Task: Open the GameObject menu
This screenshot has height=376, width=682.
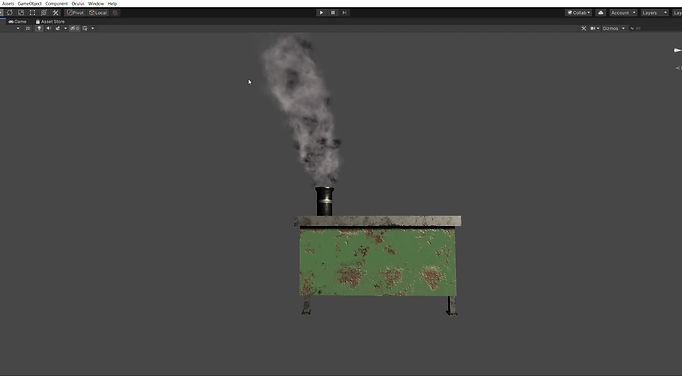Action: (30, 3)
